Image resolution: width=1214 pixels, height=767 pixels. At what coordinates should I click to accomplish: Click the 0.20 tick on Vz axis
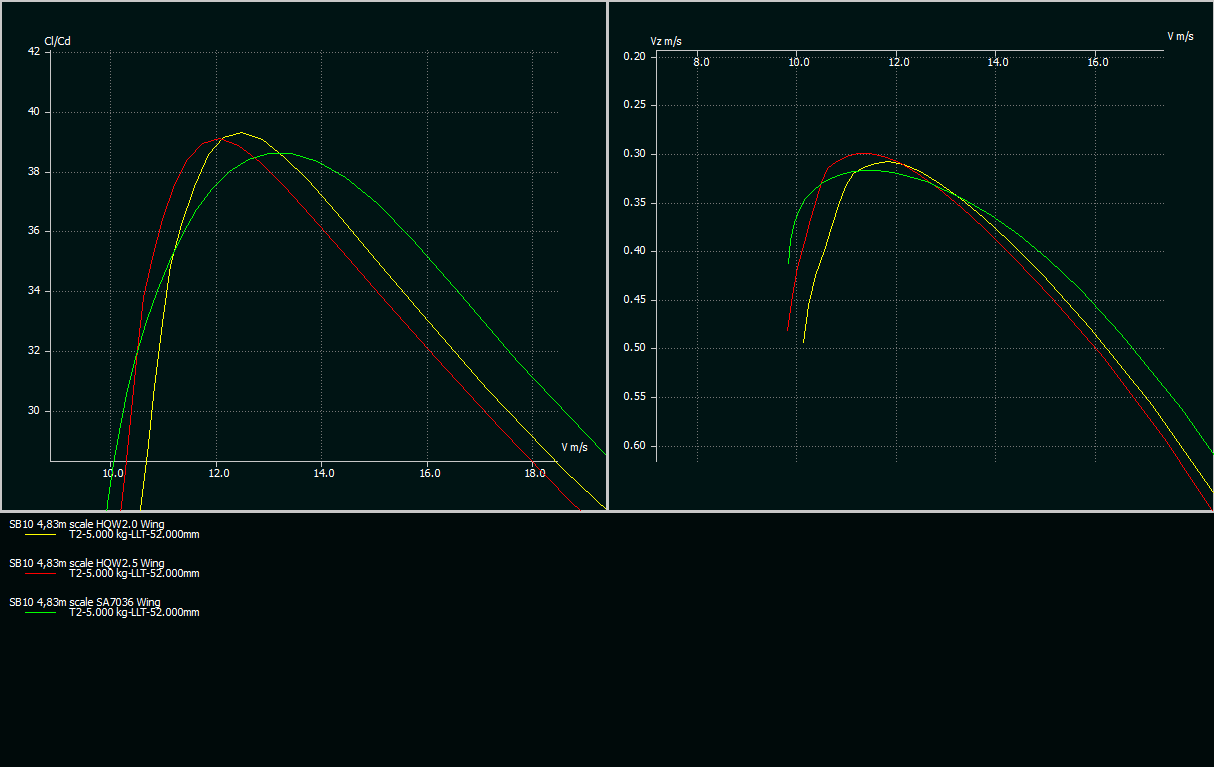point(634,57)
